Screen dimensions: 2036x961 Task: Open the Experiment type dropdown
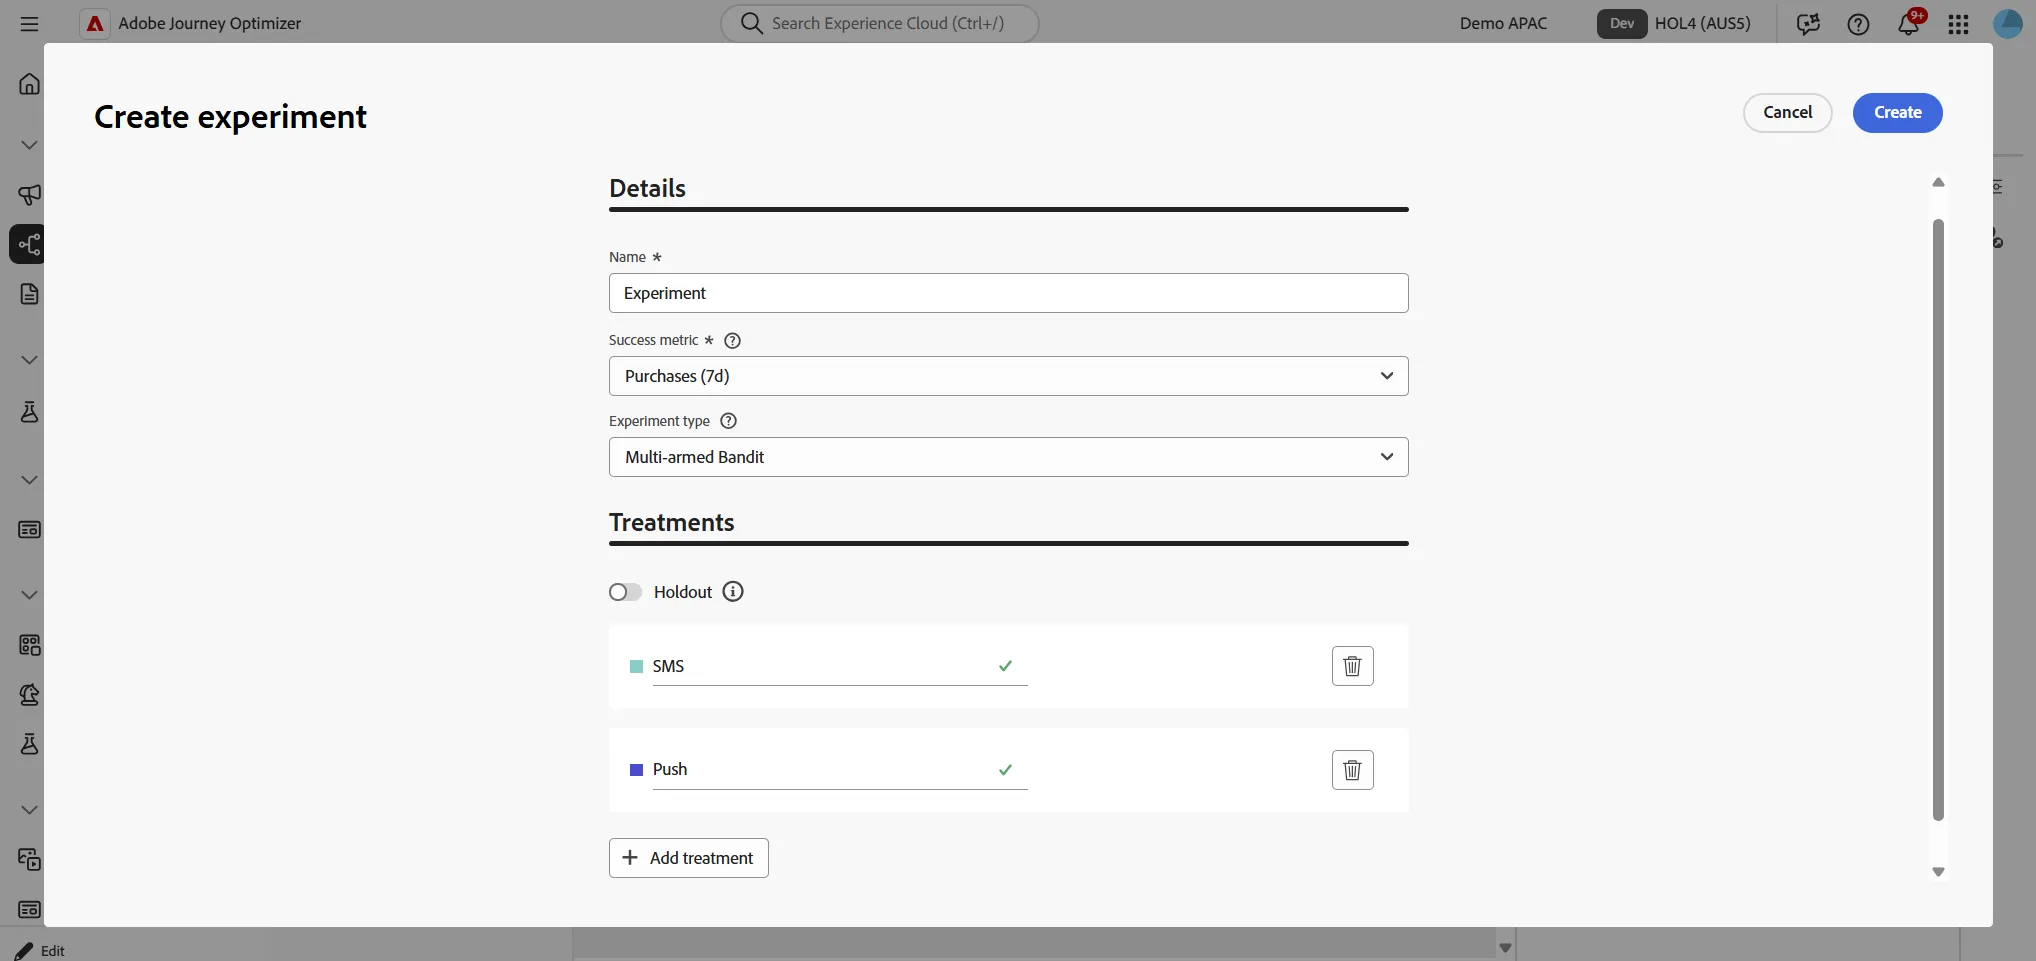click(1008, 457)
